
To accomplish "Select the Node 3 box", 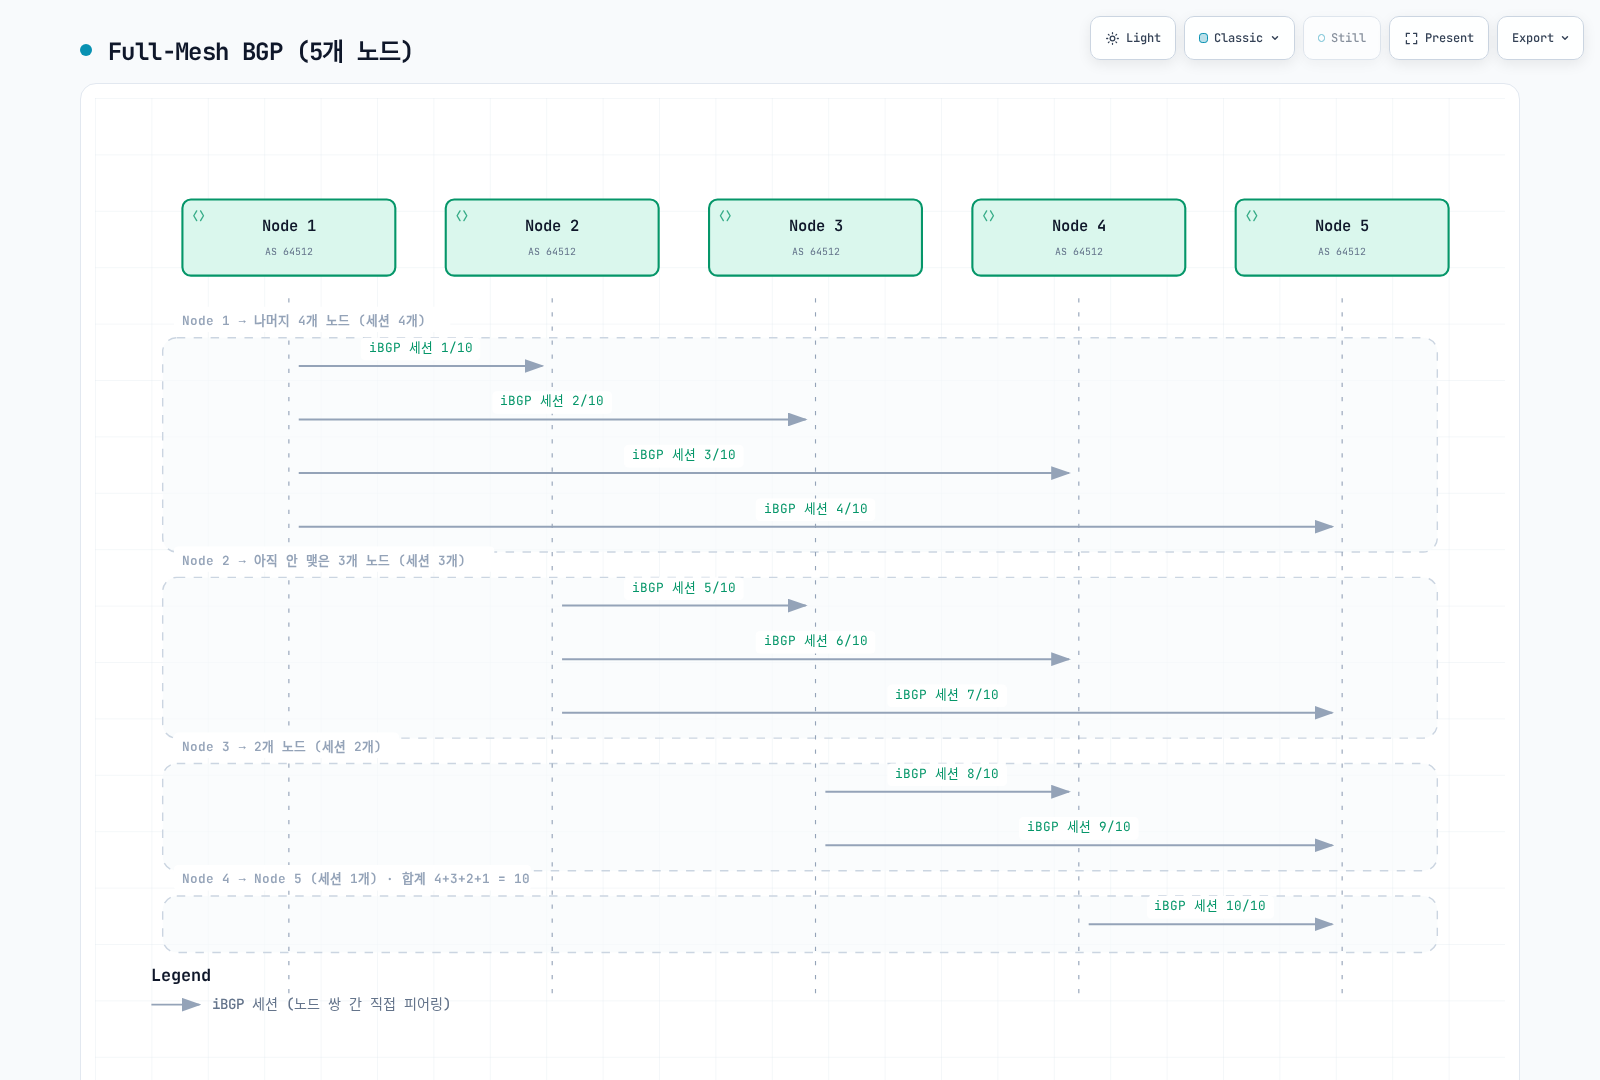I will click(815, 237).
